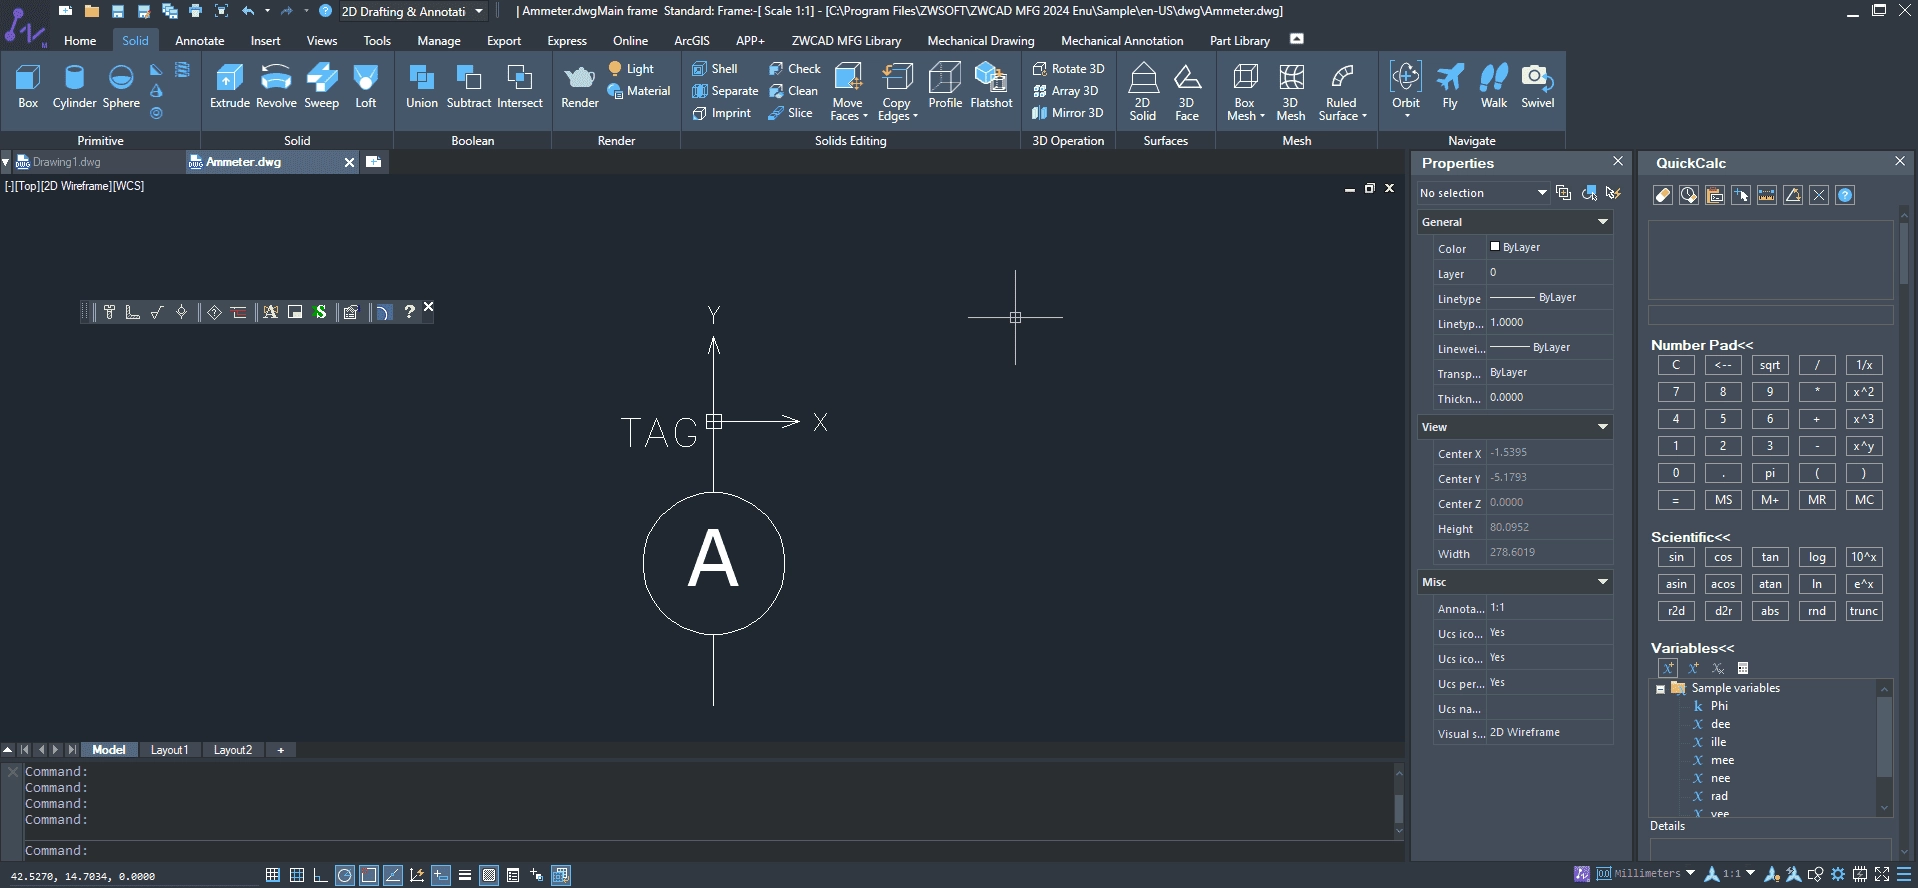Toggle object snap tracking in status bar
Image resolution: width=1918 pixels, height=888 pixels.
(x=392, y=875)
